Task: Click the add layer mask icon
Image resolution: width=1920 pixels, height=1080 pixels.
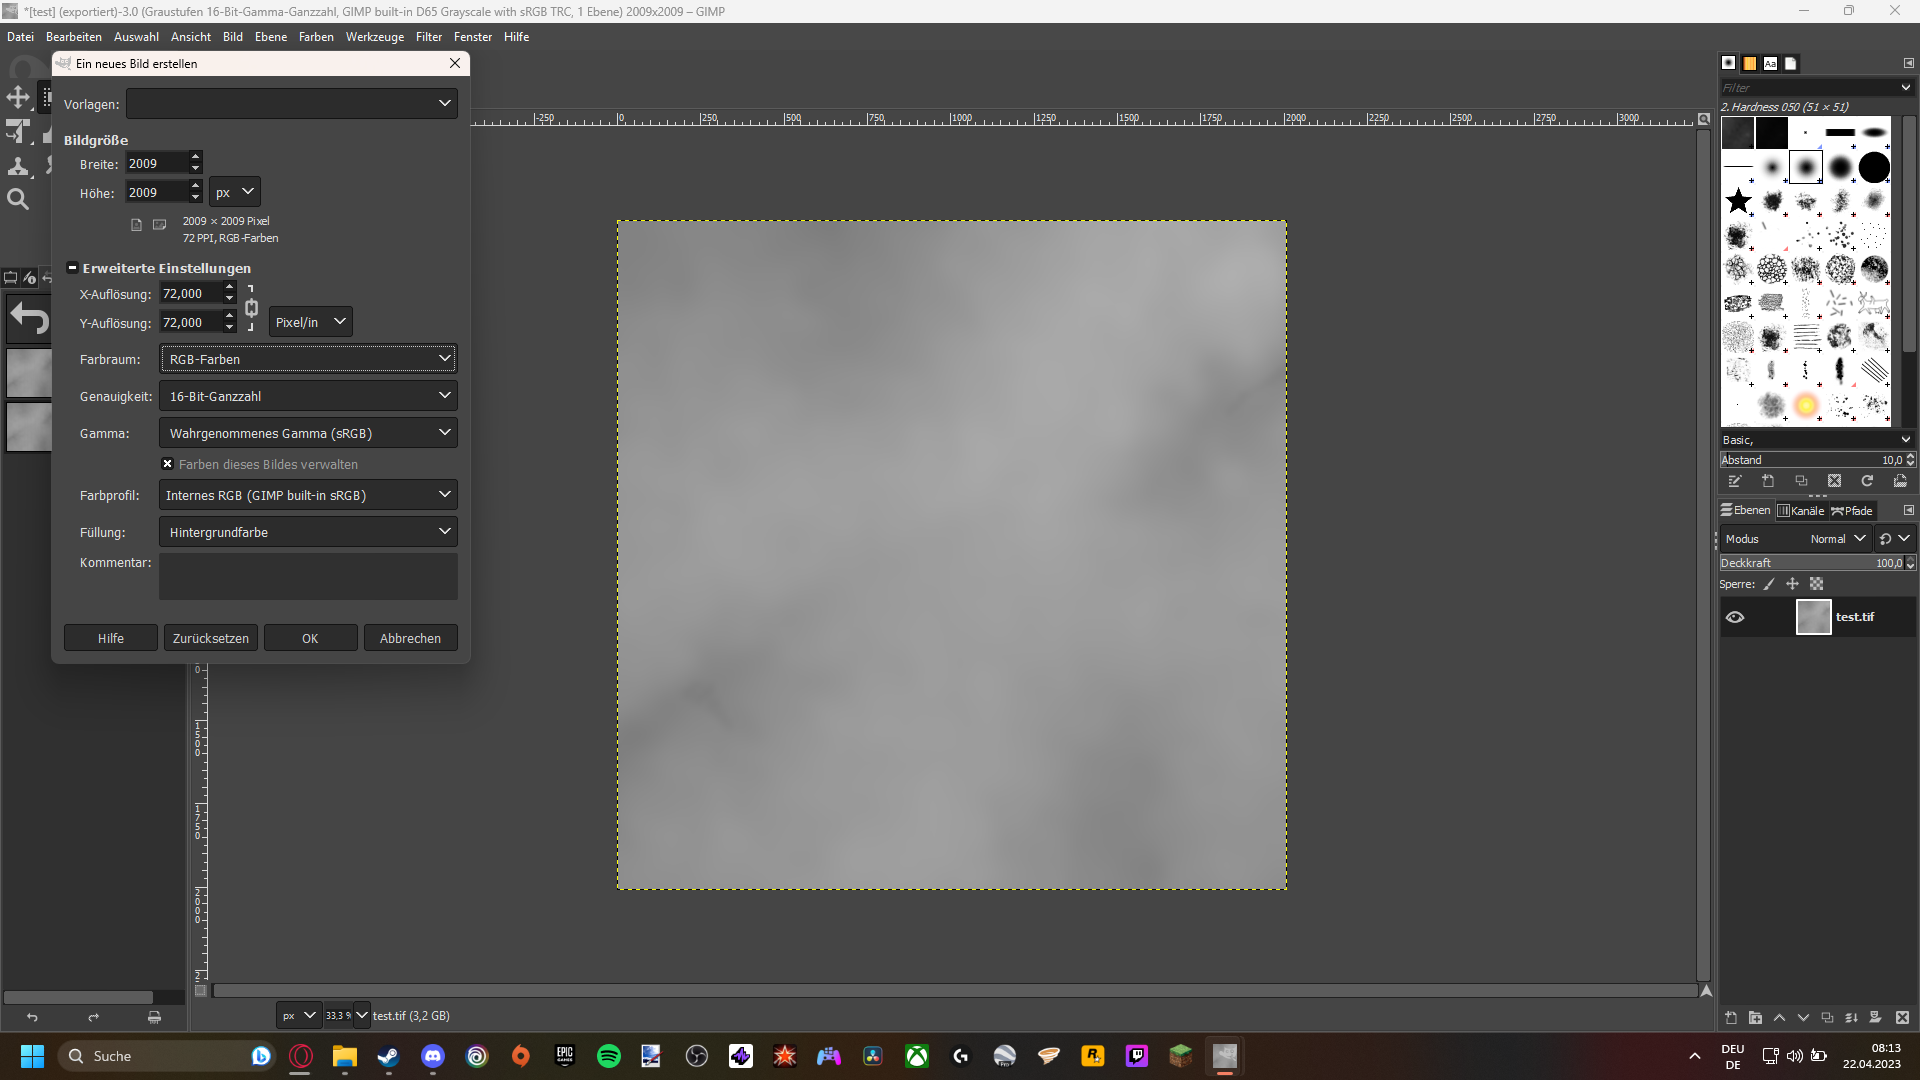Action: tap(1875, 1018)
